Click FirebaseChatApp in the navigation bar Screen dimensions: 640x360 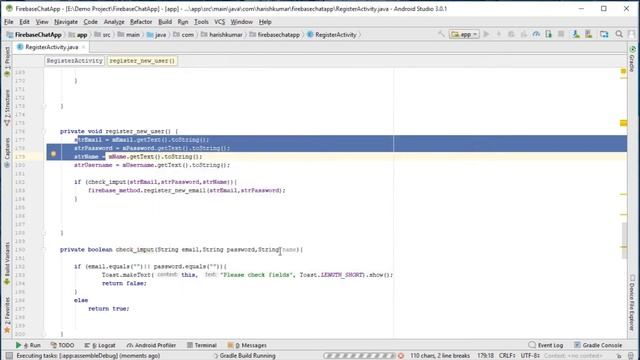34,35
